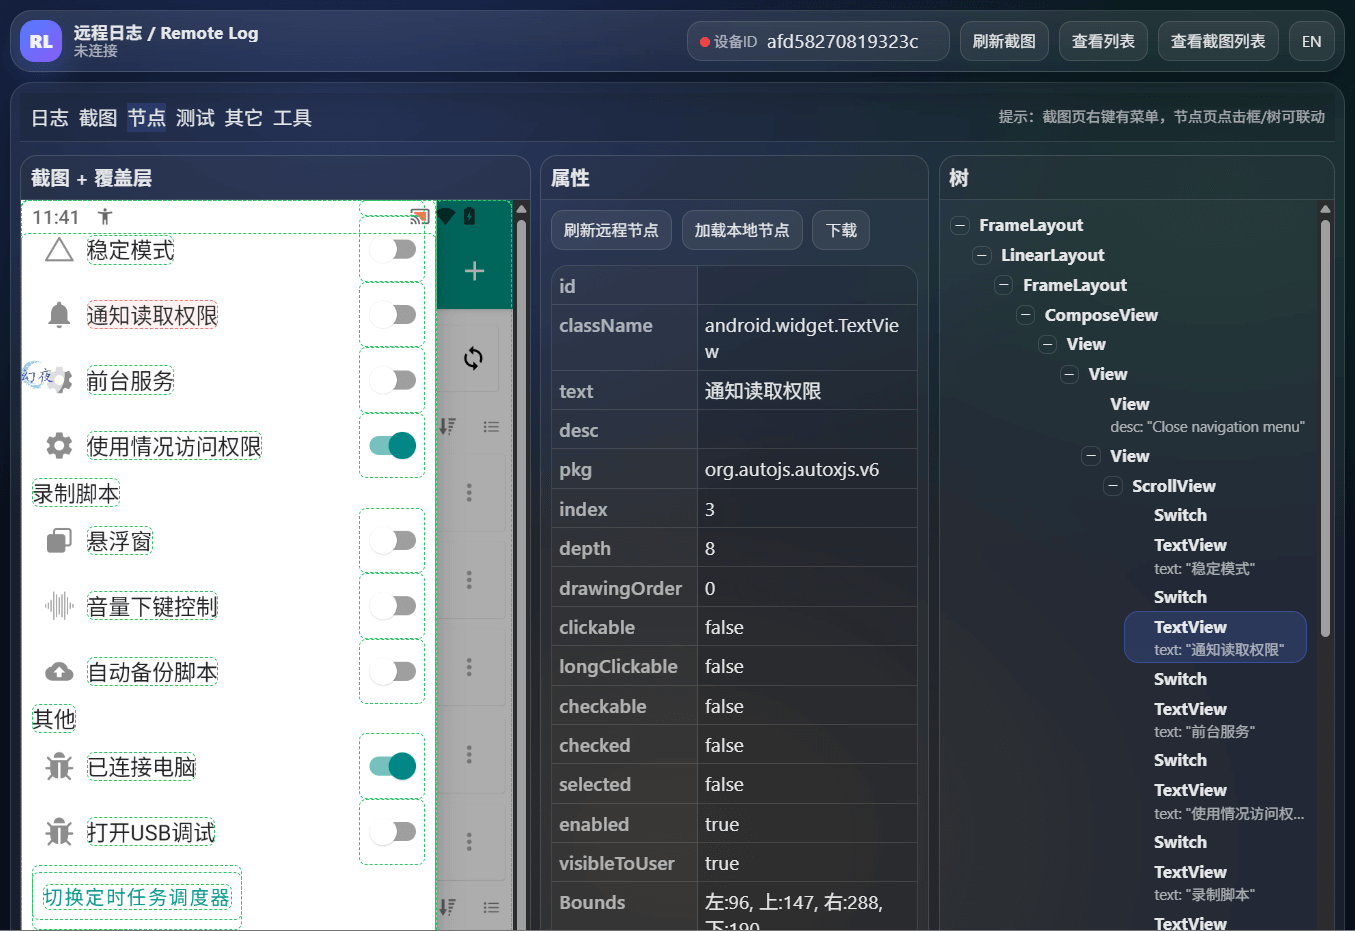Switch to the 截图 tab

pos(98,118)
